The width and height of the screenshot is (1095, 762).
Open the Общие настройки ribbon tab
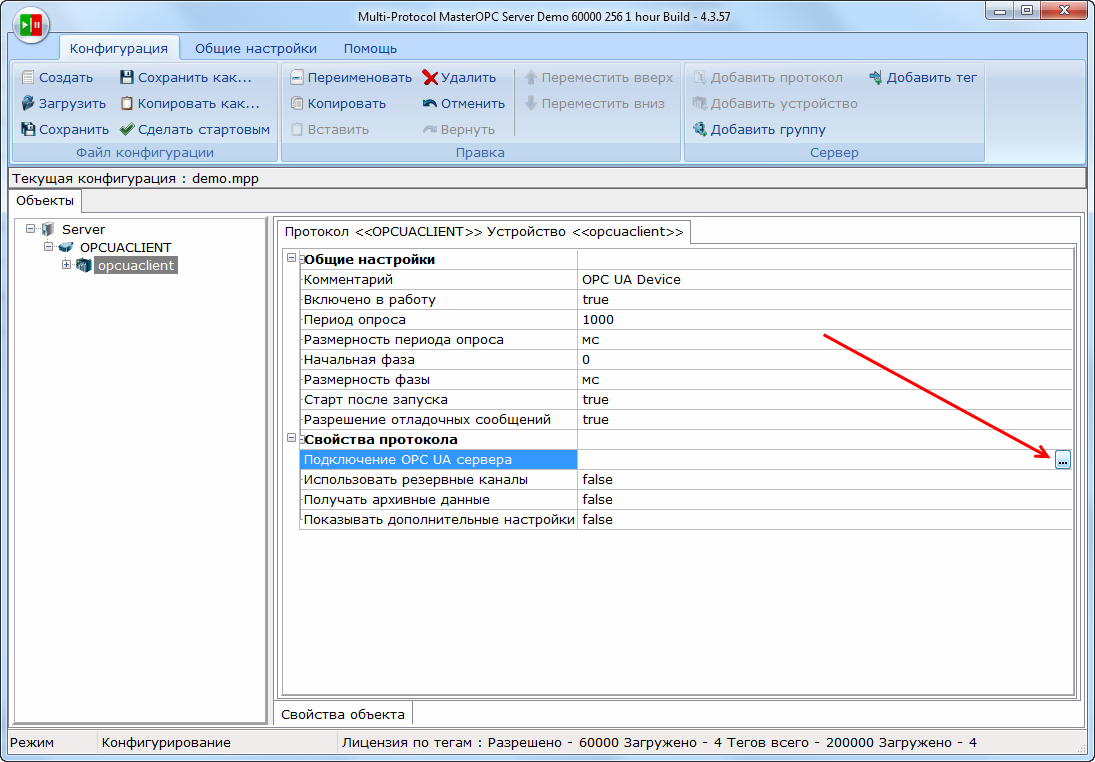click(x=255, y=48)
